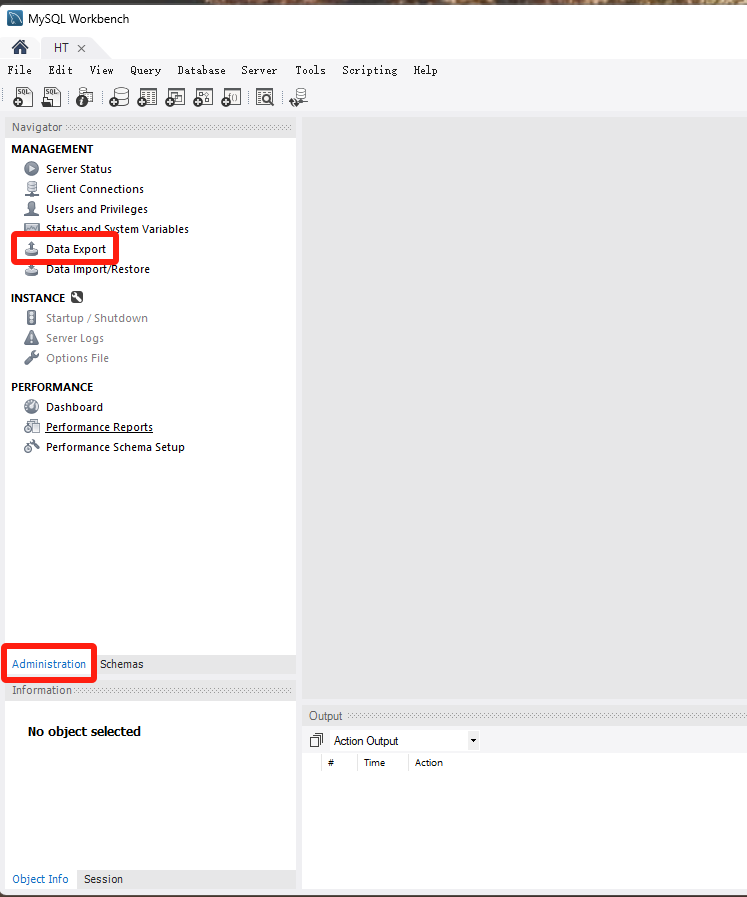The height and width of the screenshot is (897, 747).
Task: Click the Data Import/Restore icon
Action: coord(31,269)
